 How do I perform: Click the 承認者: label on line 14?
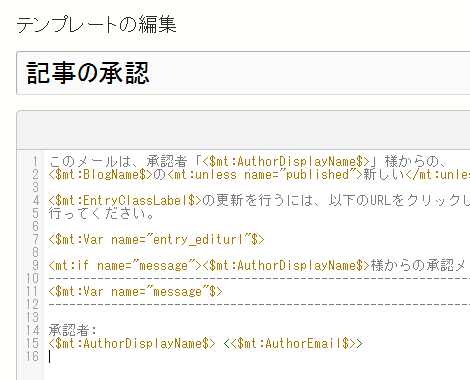coord(73,331)
